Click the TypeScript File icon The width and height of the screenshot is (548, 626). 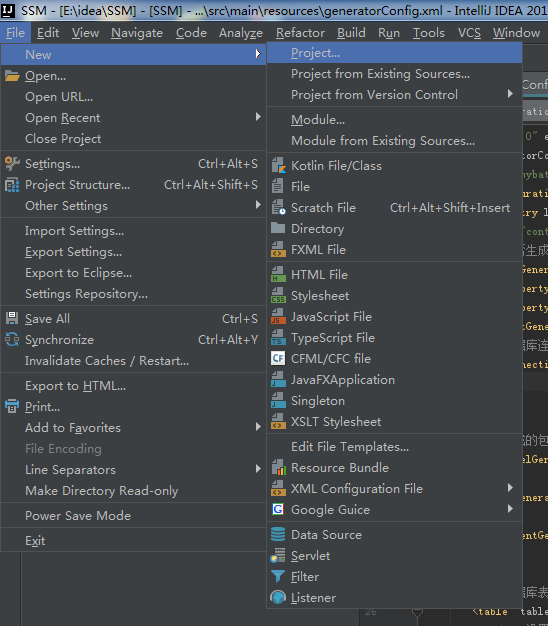[x=278, y=337]
